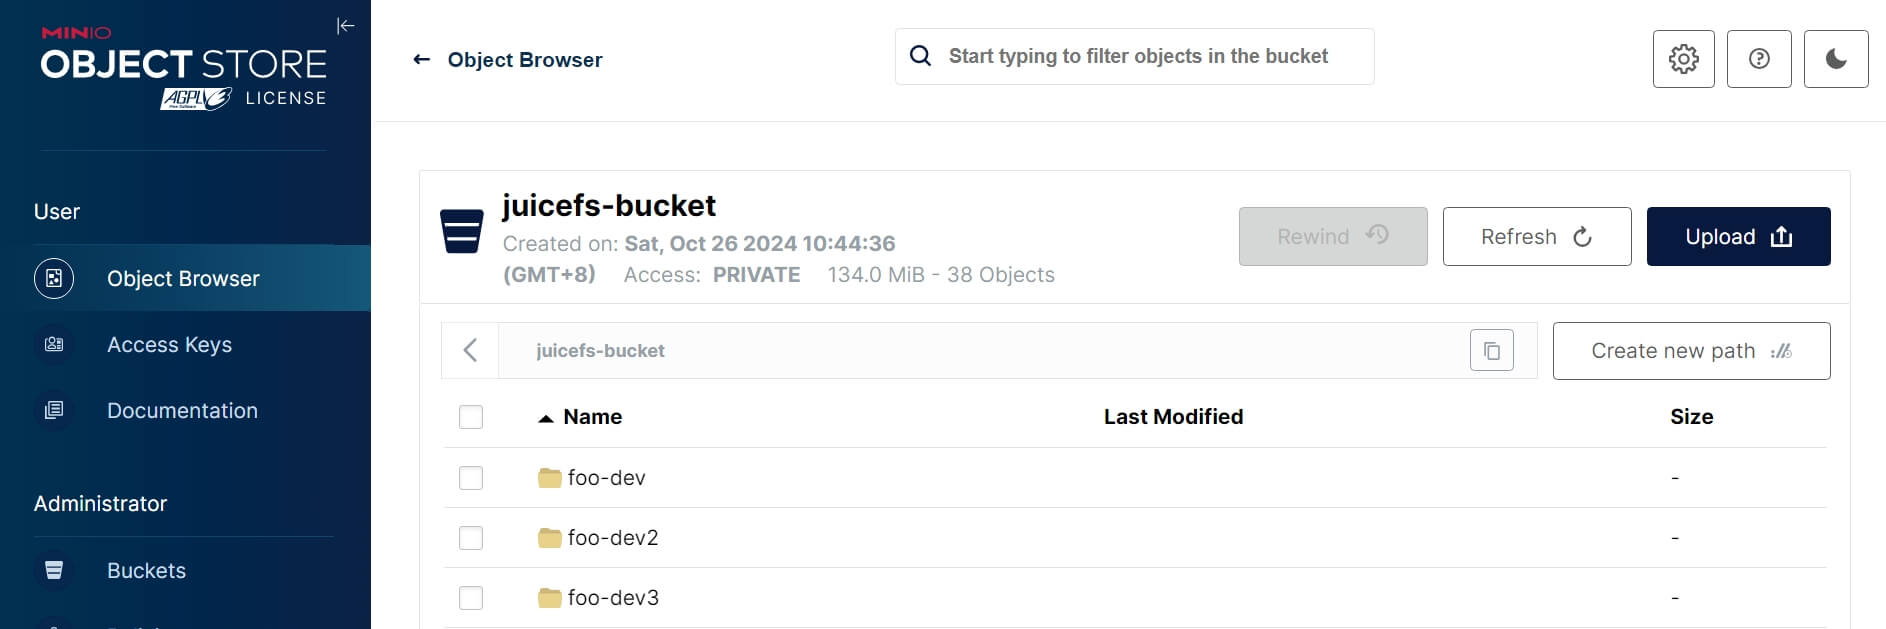Click the back arrow beside Object Browser
The image size is (1886, 629).
coord(422,60)
